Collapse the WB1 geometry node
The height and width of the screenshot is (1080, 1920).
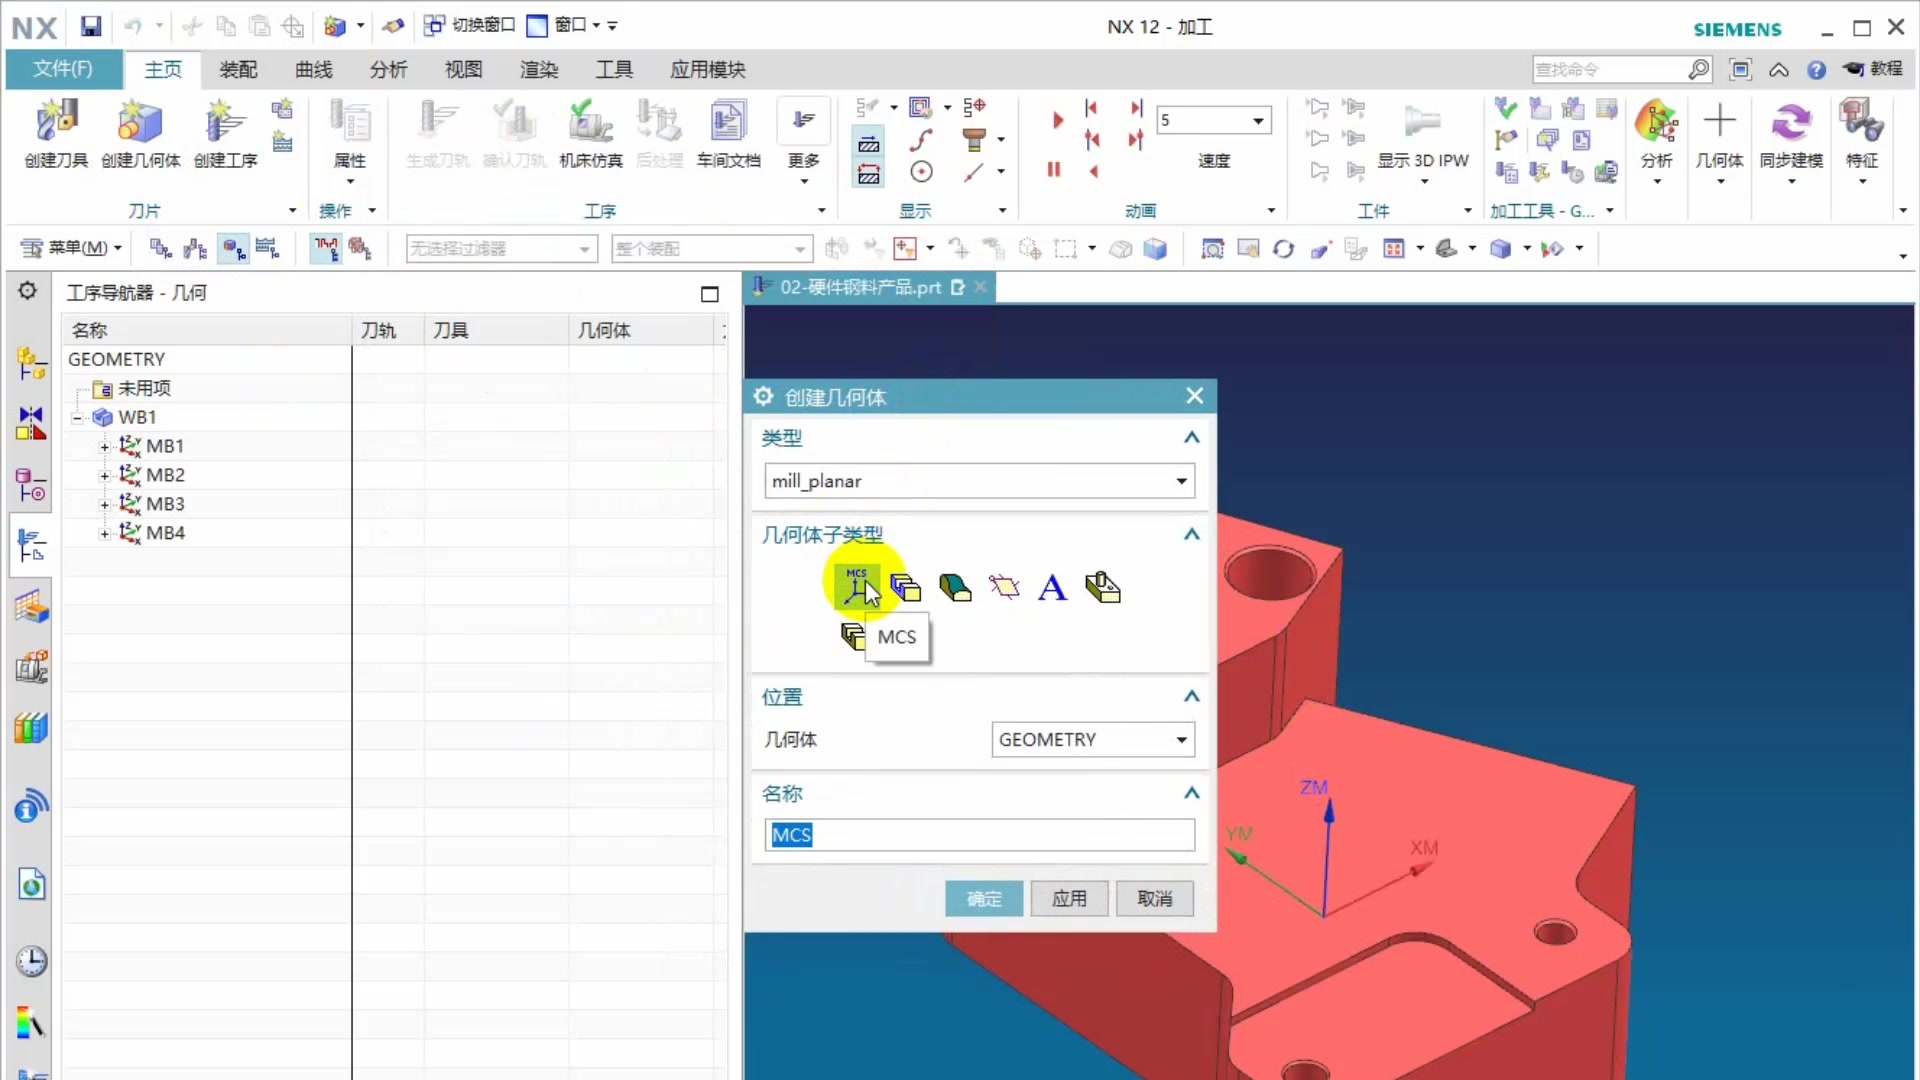77,418
